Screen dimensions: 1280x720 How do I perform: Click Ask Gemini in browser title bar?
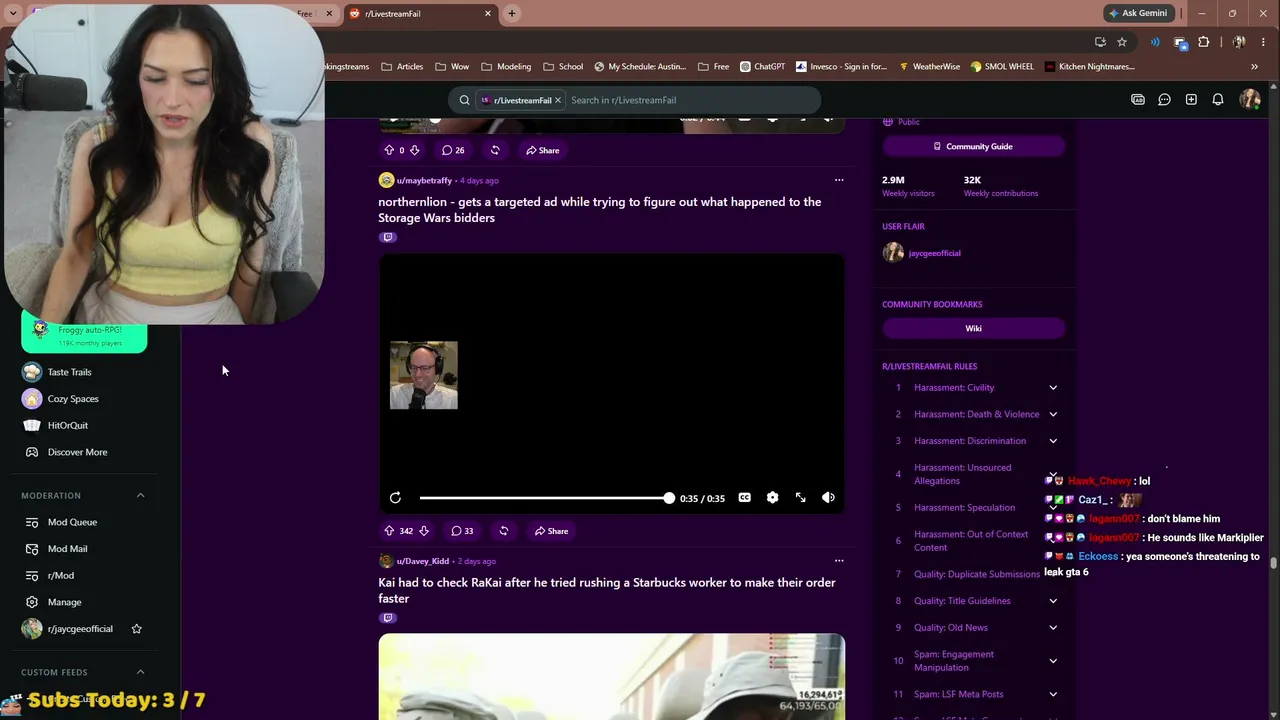(1138, 14)
